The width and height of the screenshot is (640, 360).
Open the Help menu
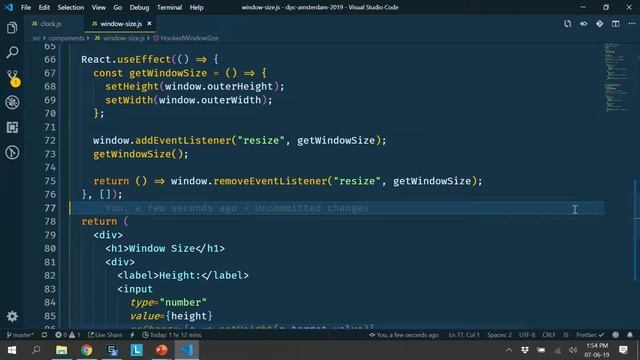tap(196, 7)
